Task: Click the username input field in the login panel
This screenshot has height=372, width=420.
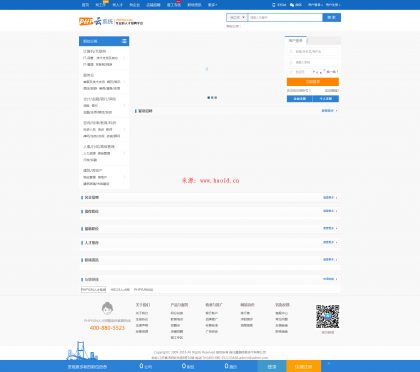Action: [313, 51]
